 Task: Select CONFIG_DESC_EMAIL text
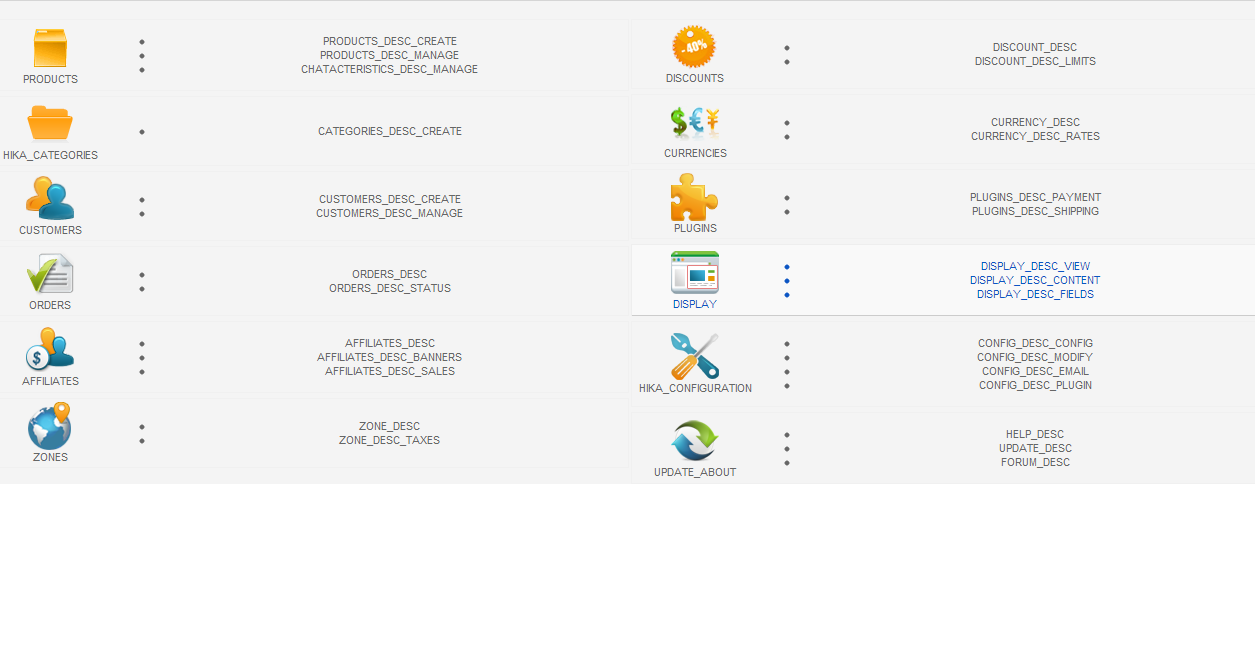tap(1035, 371)
